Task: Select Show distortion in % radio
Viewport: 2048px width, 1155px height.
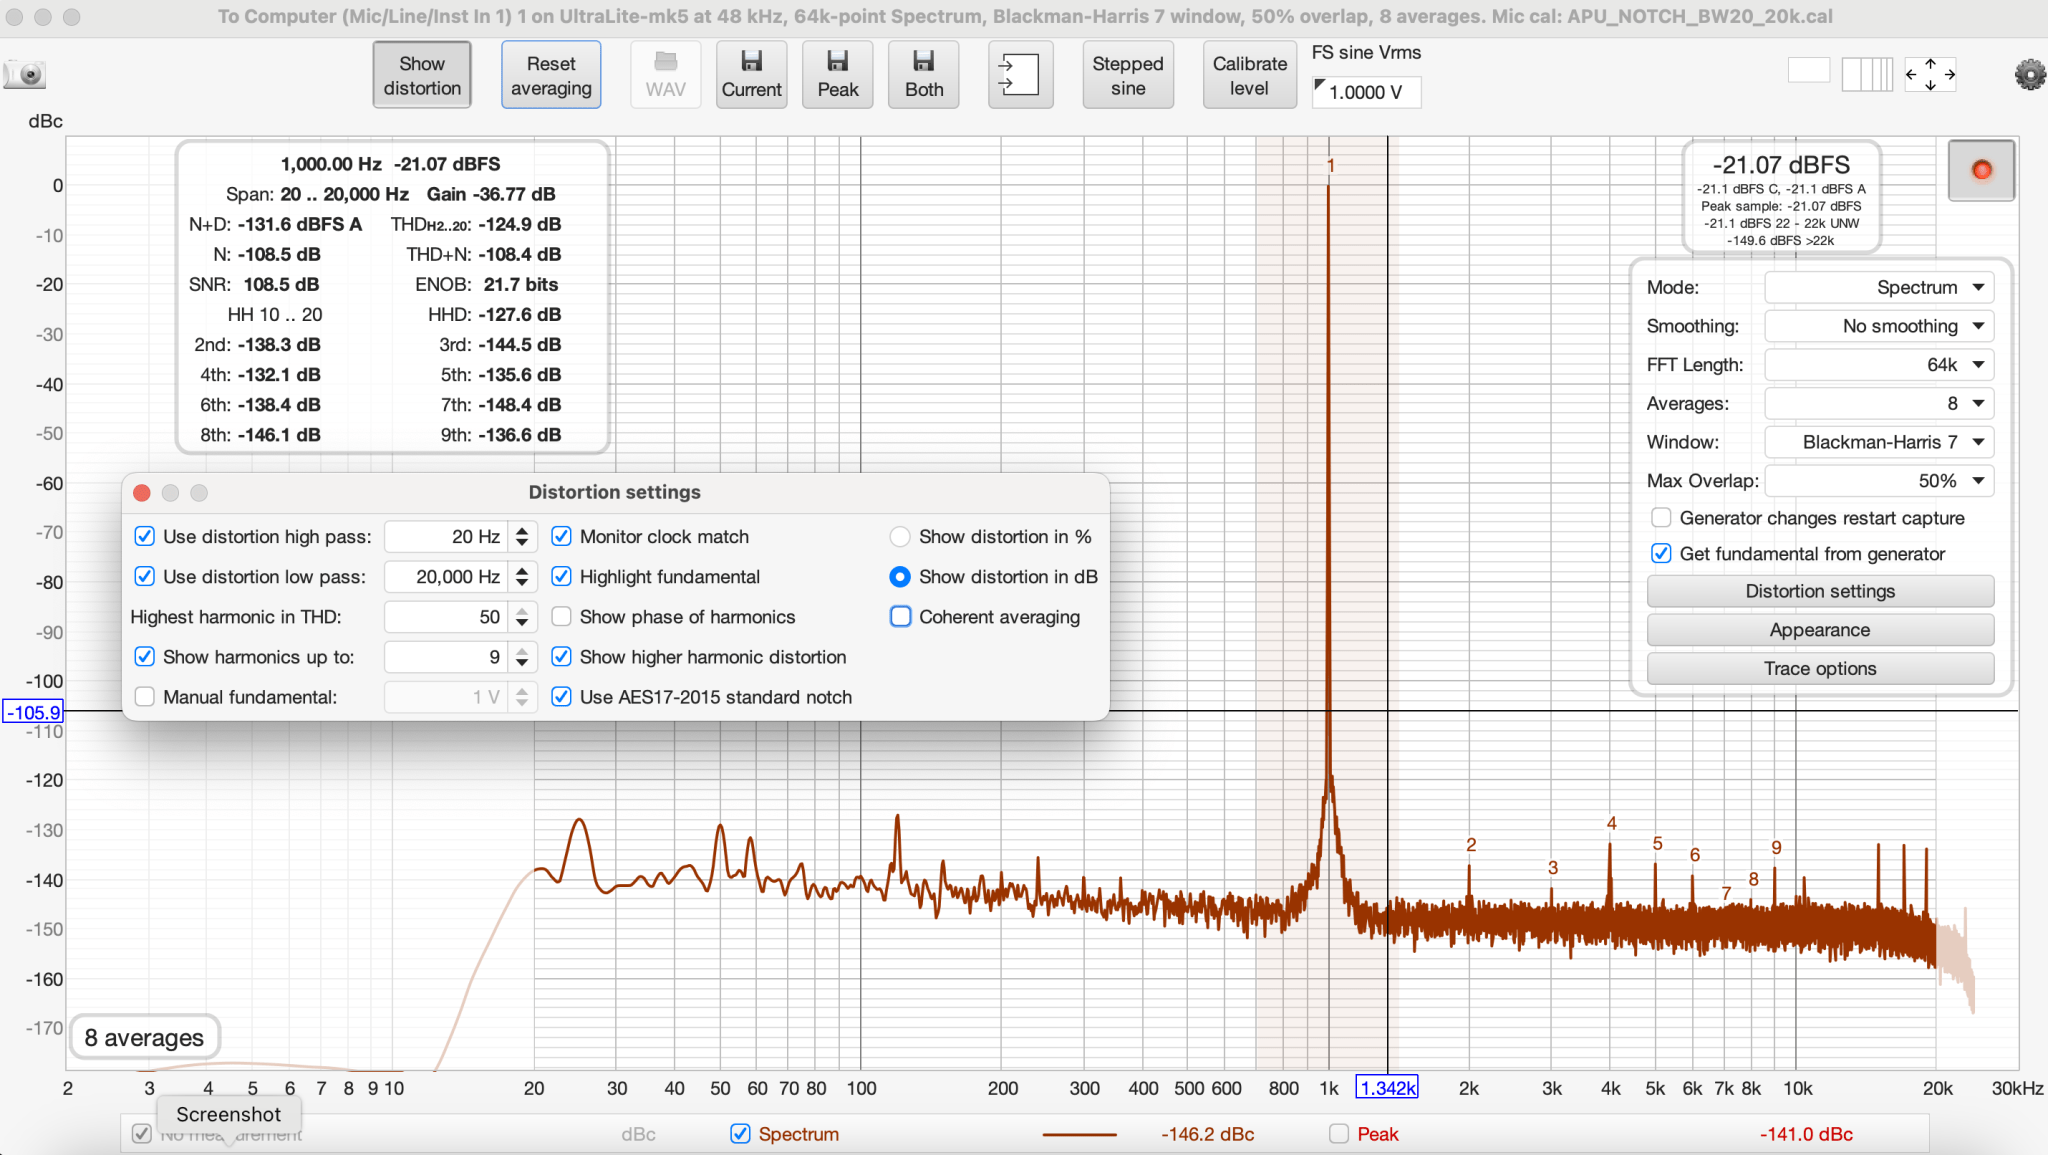Action: point(900,537)
